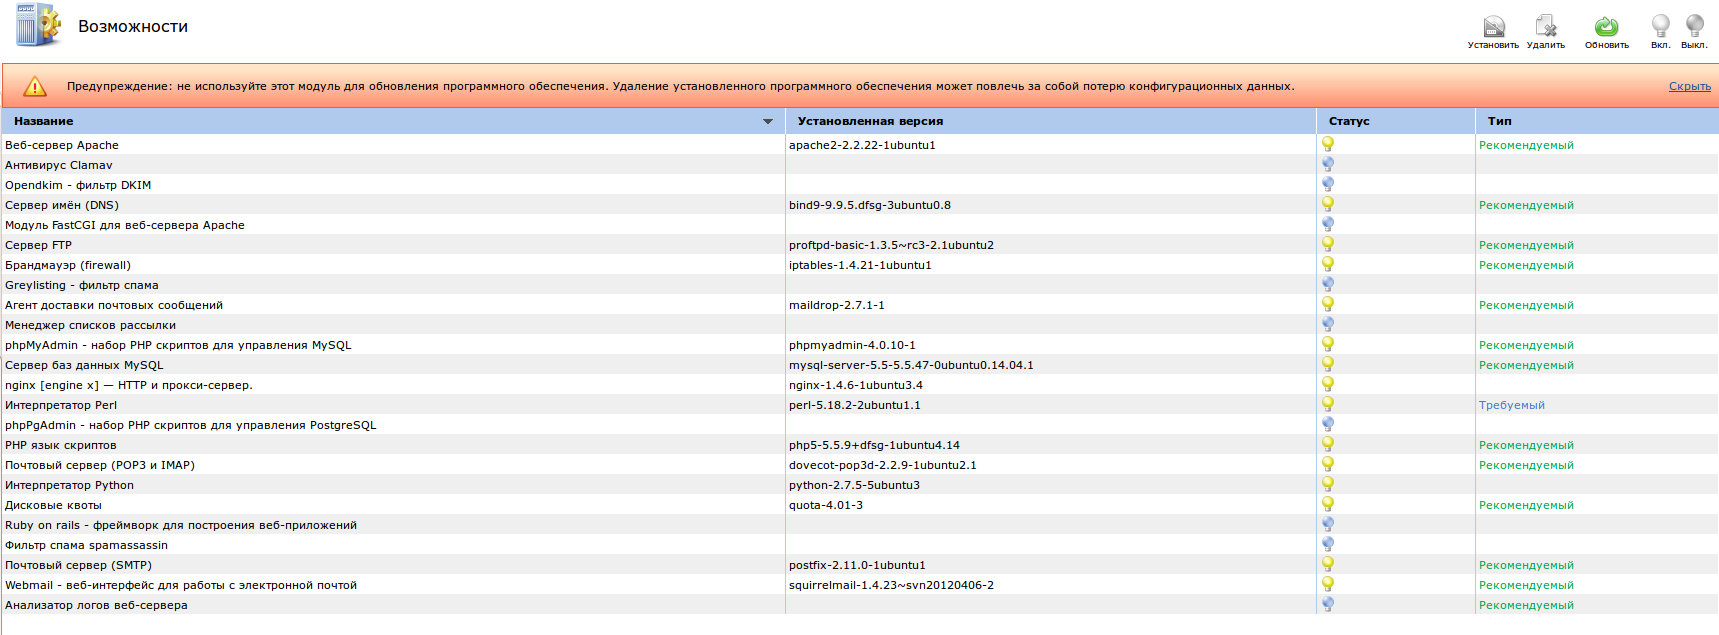
Task: Click status bulb for Модуль FastCGI row
Action: click(1328, 224)
